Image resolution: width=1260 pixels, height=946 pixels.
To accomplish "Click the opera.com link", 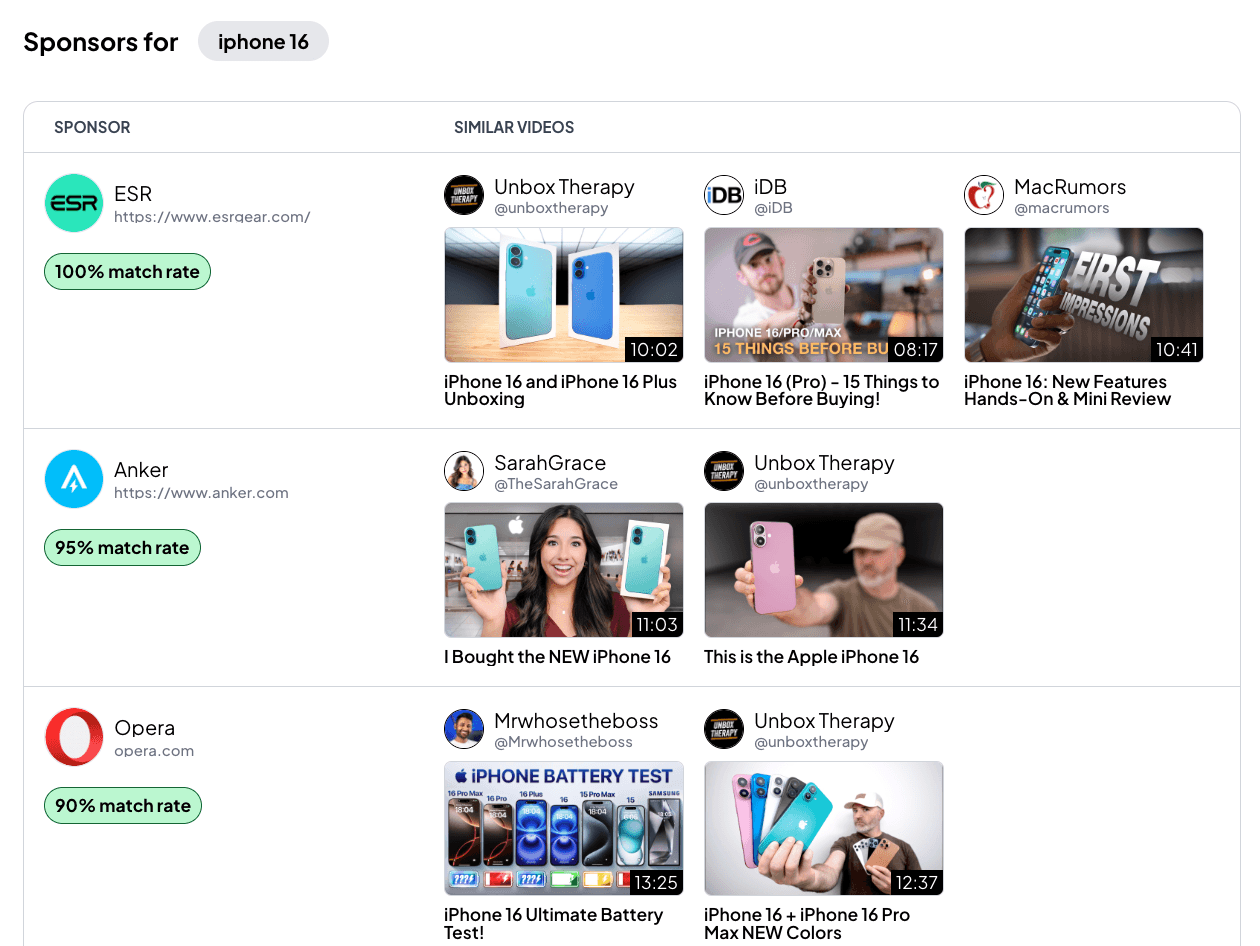I will pos(154,750).
